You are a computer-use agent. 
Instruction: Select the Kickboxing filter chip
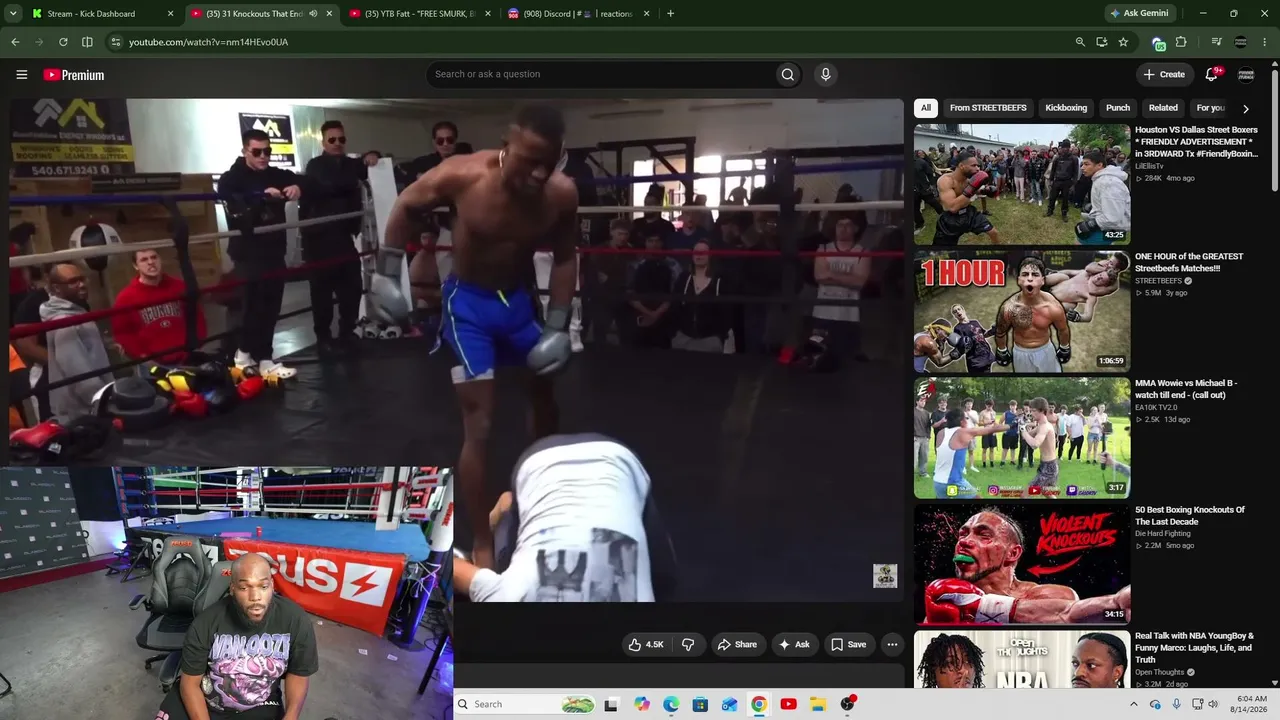click(1066, 108)
